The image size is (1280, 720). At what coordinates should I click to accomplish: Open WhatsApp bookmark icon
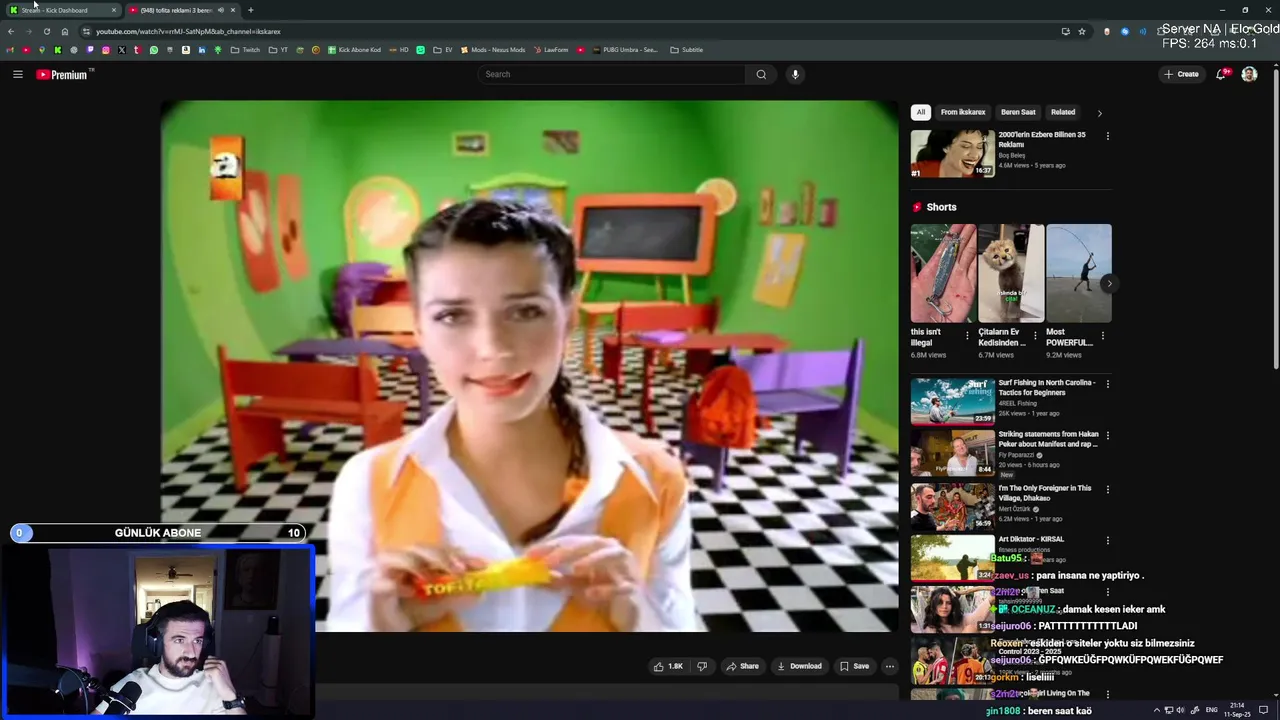pos(154,50)
